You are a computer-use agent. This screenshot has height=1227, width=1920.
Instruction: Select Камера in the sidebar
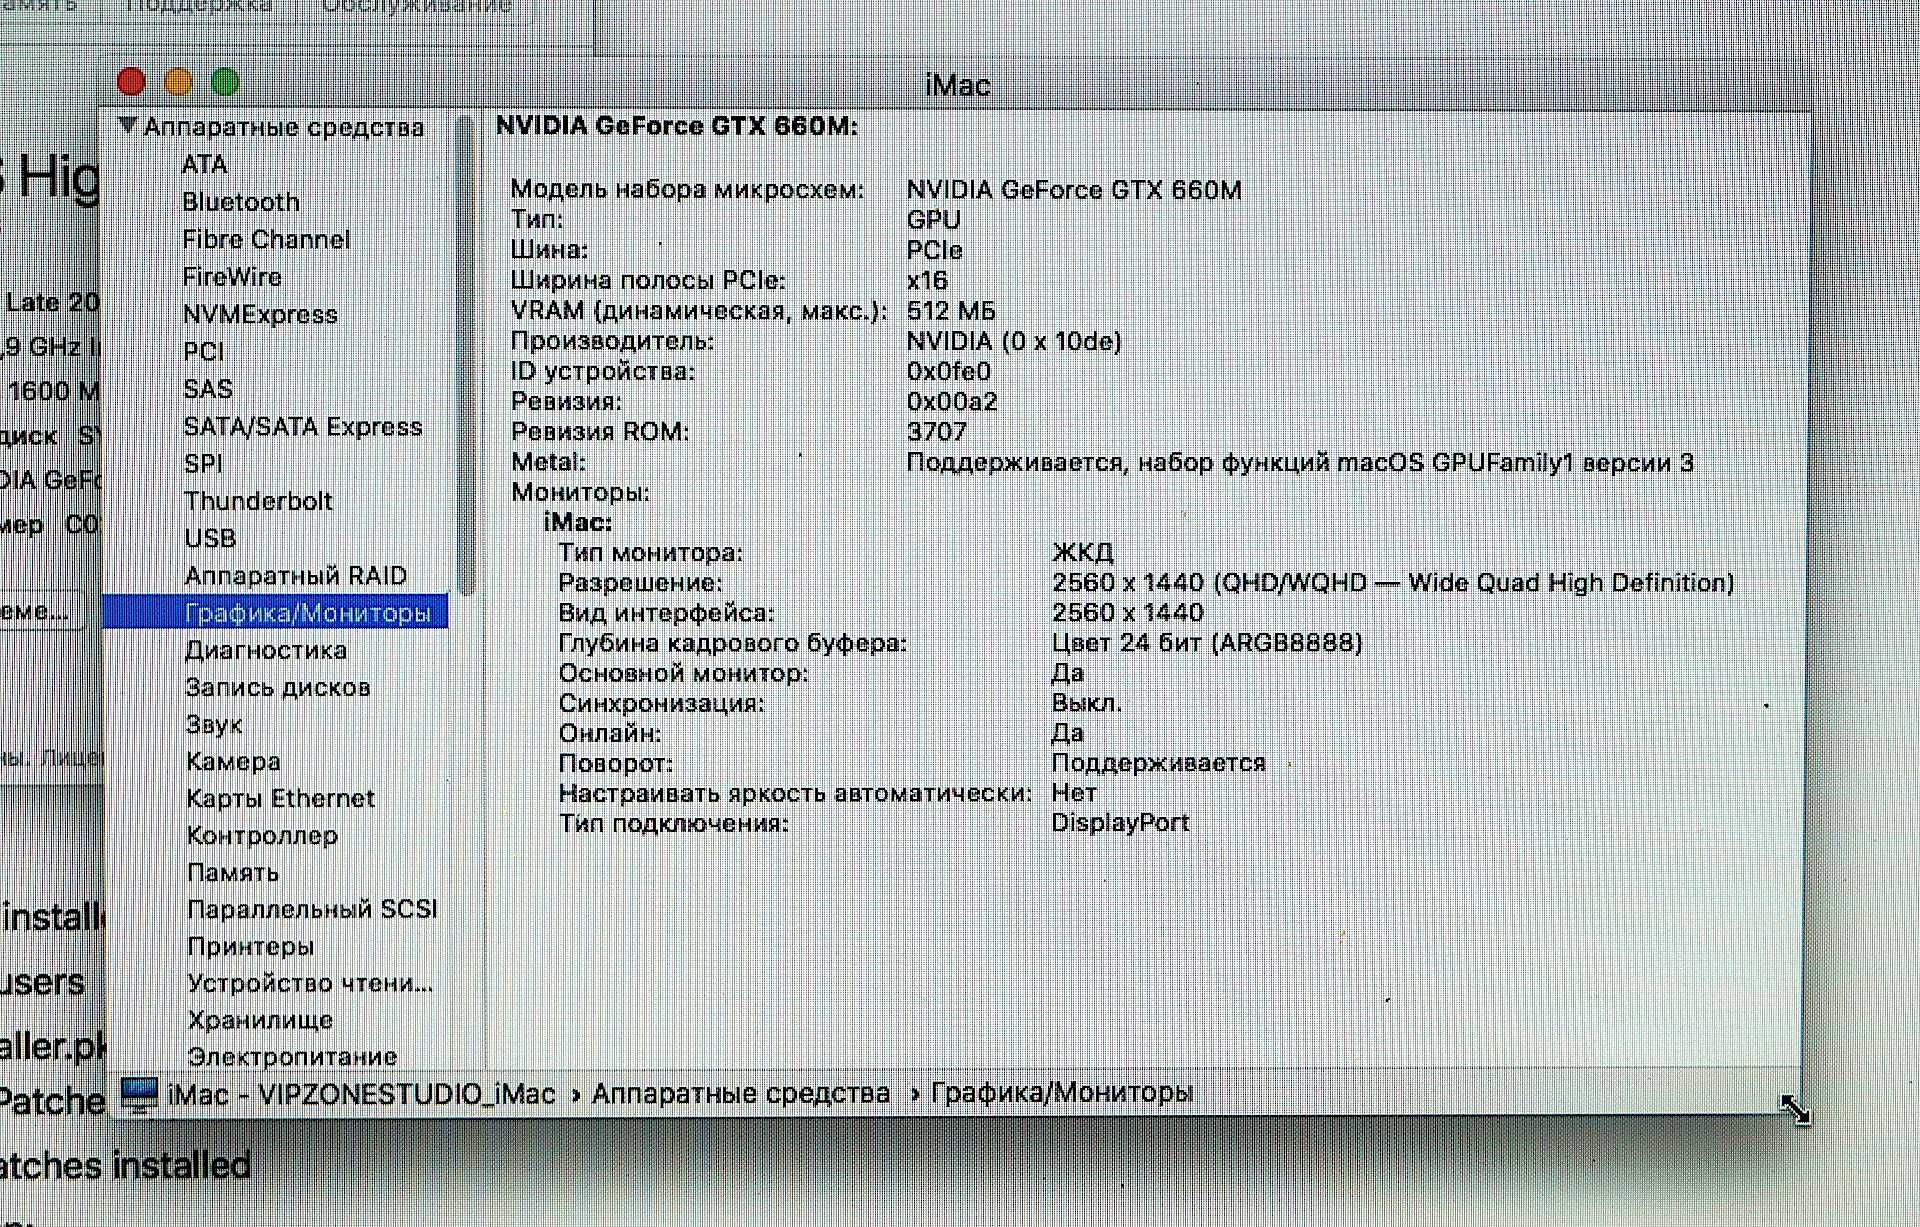(233, 761)
